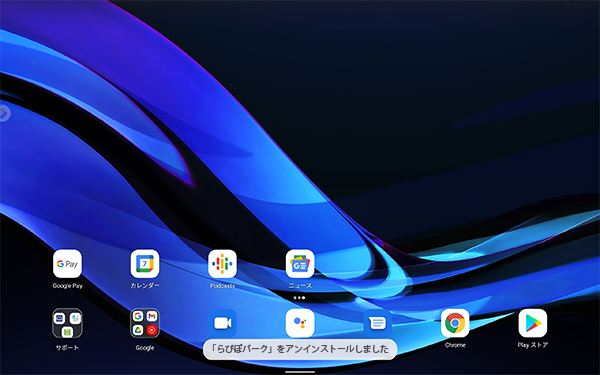Tap the side arrow handle on left edge
Viewport: 600px width, 375px height.
click(x=4, y=113)
